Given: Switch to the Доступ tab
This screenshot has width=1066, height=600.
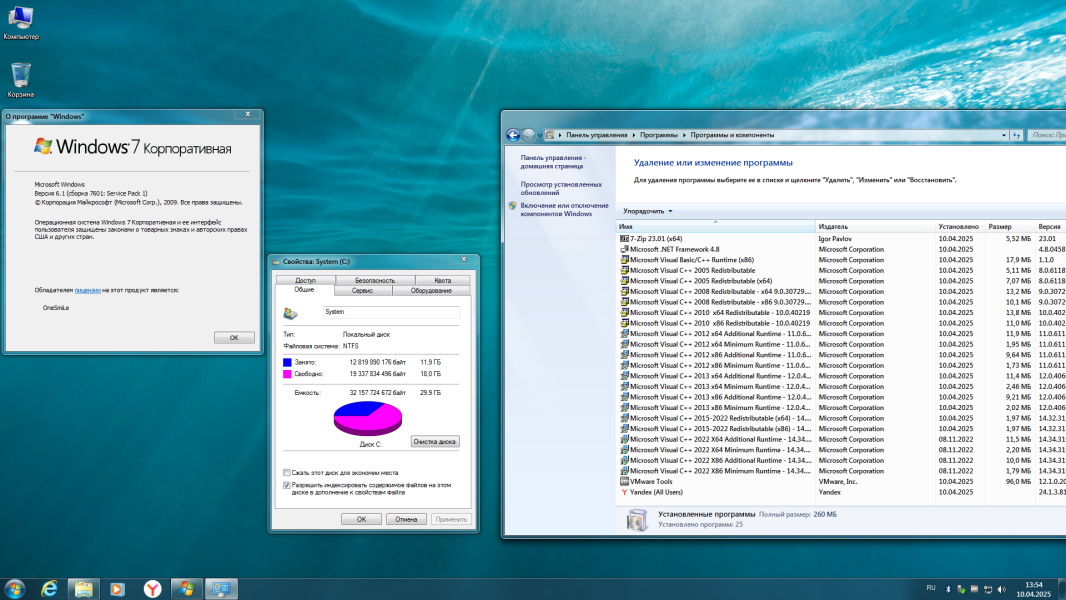Looking at the screenshot, I should [305, 280].
